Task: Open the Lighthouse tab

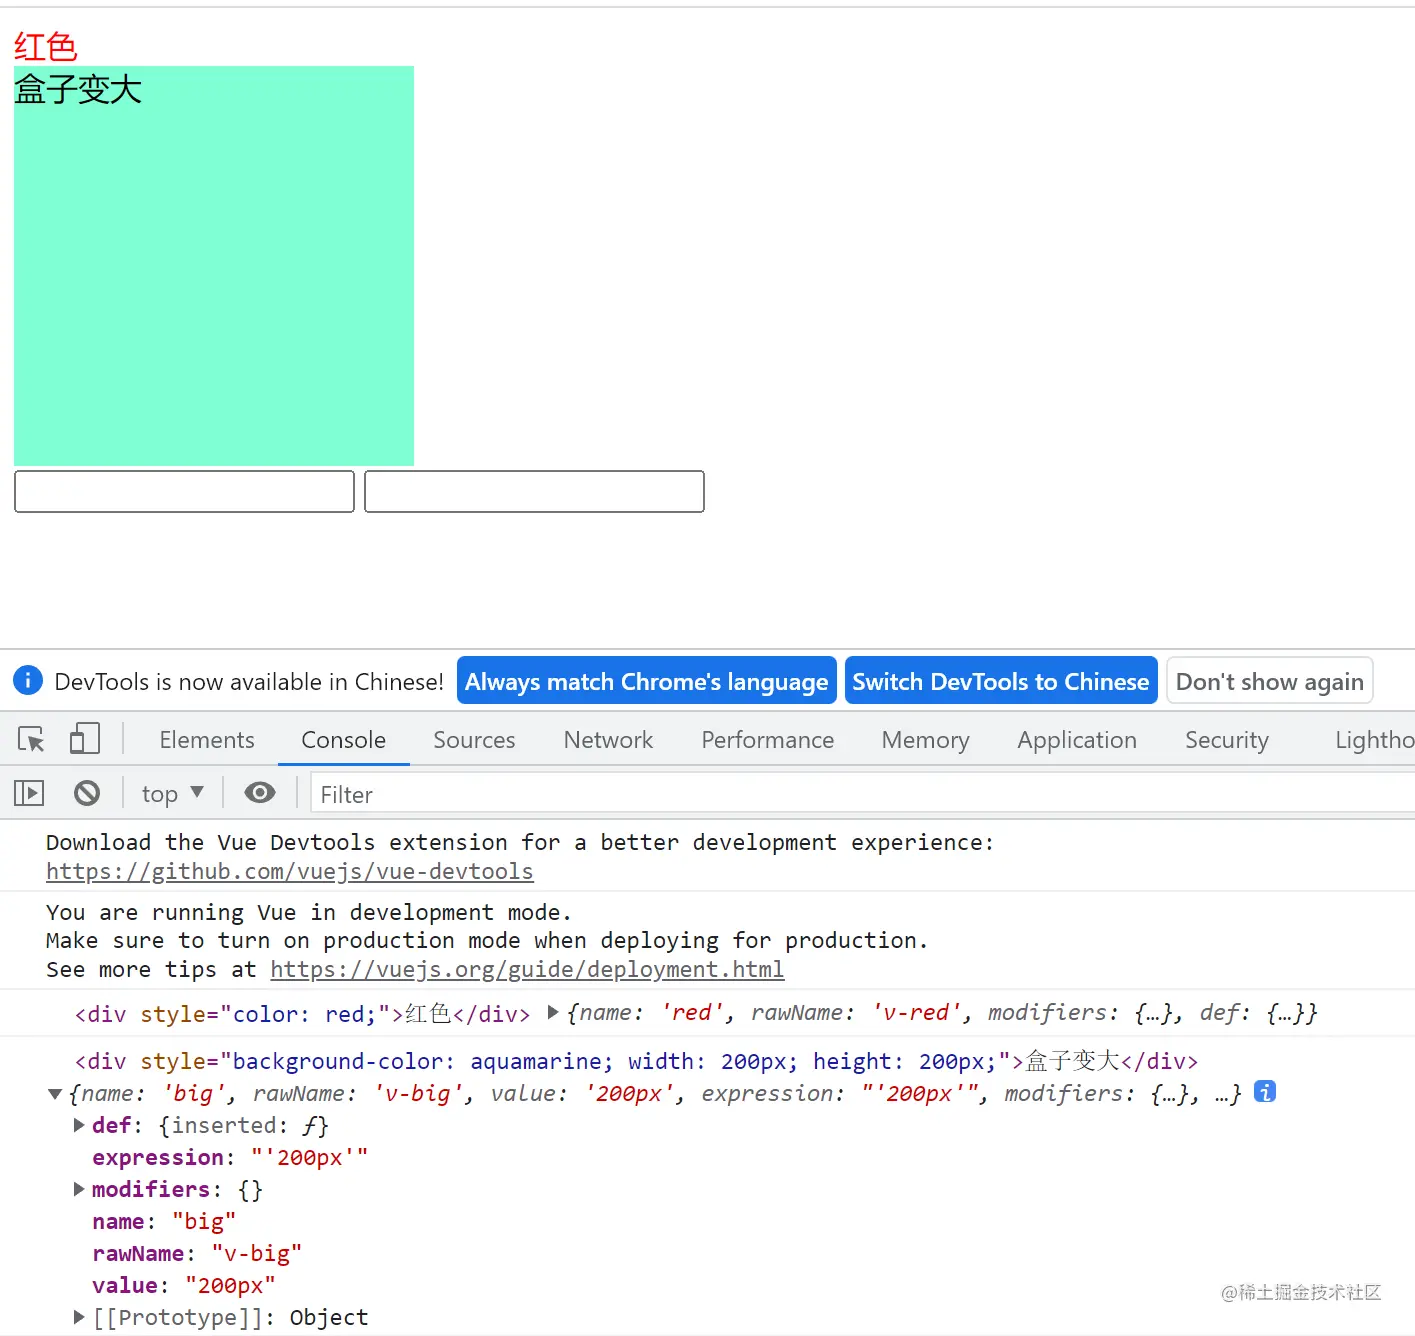Action: [x=1373, y=740]
